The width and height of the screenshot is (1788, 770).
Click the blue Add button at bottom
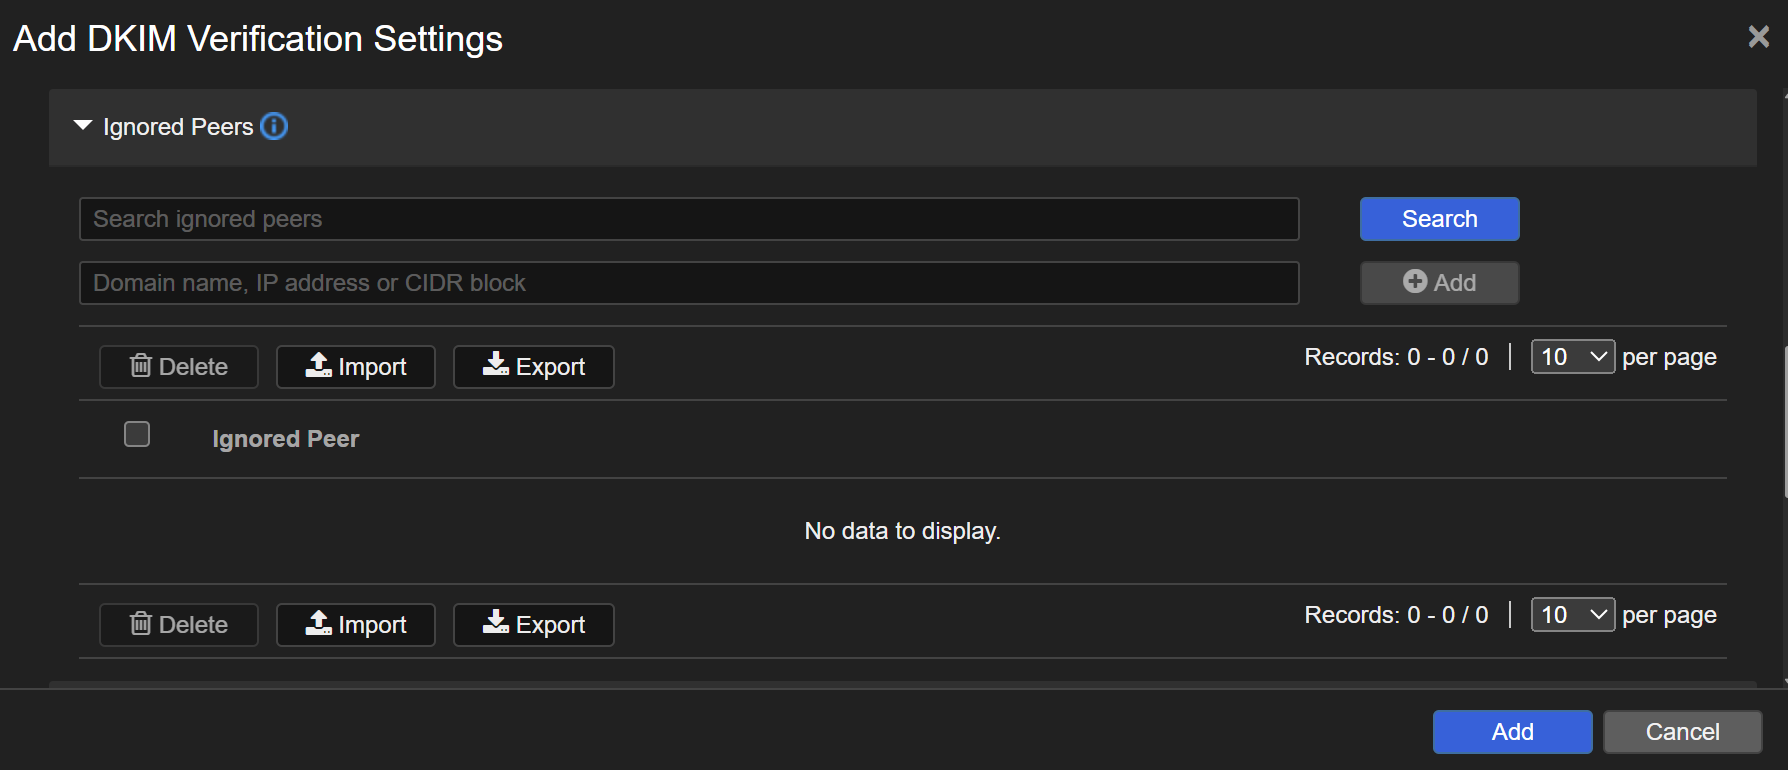1512,732
